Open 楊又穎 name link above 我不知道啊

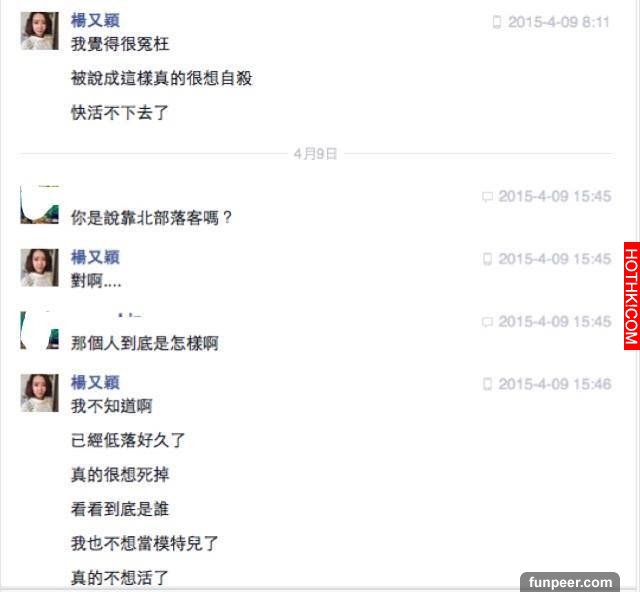95,383
